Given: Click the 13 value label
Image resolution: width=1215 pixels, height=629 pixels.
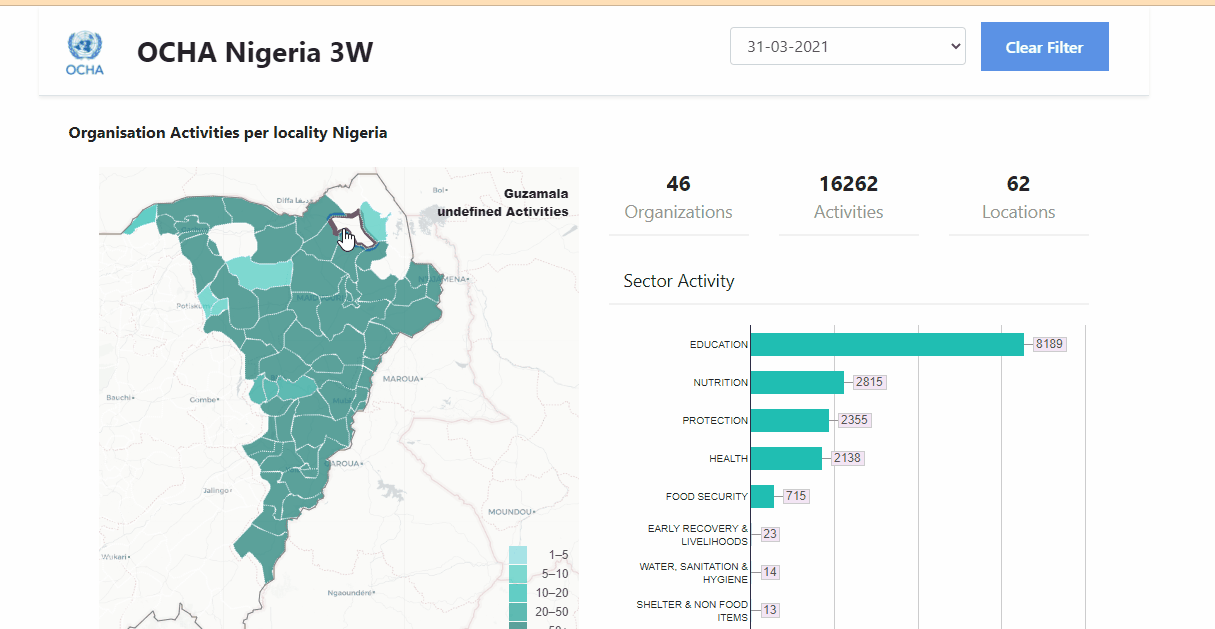Looking at the screenshot, I should tap(770, 610).
